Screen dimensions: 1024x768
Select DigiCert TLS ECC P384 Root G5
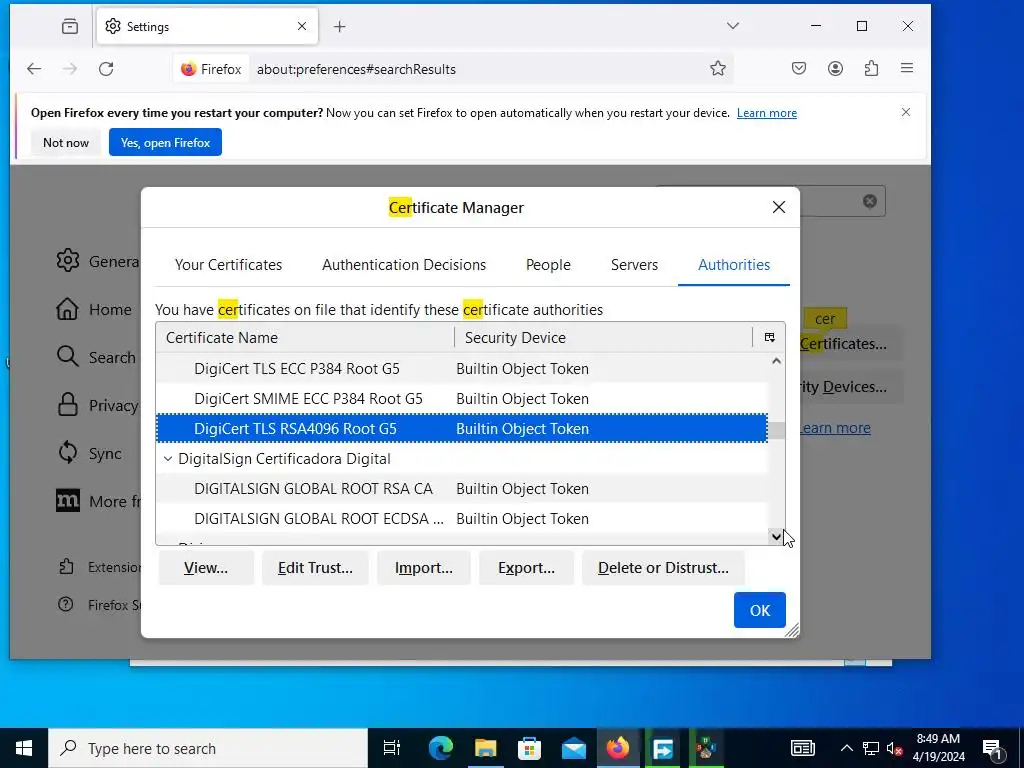(x=462, y=368)
